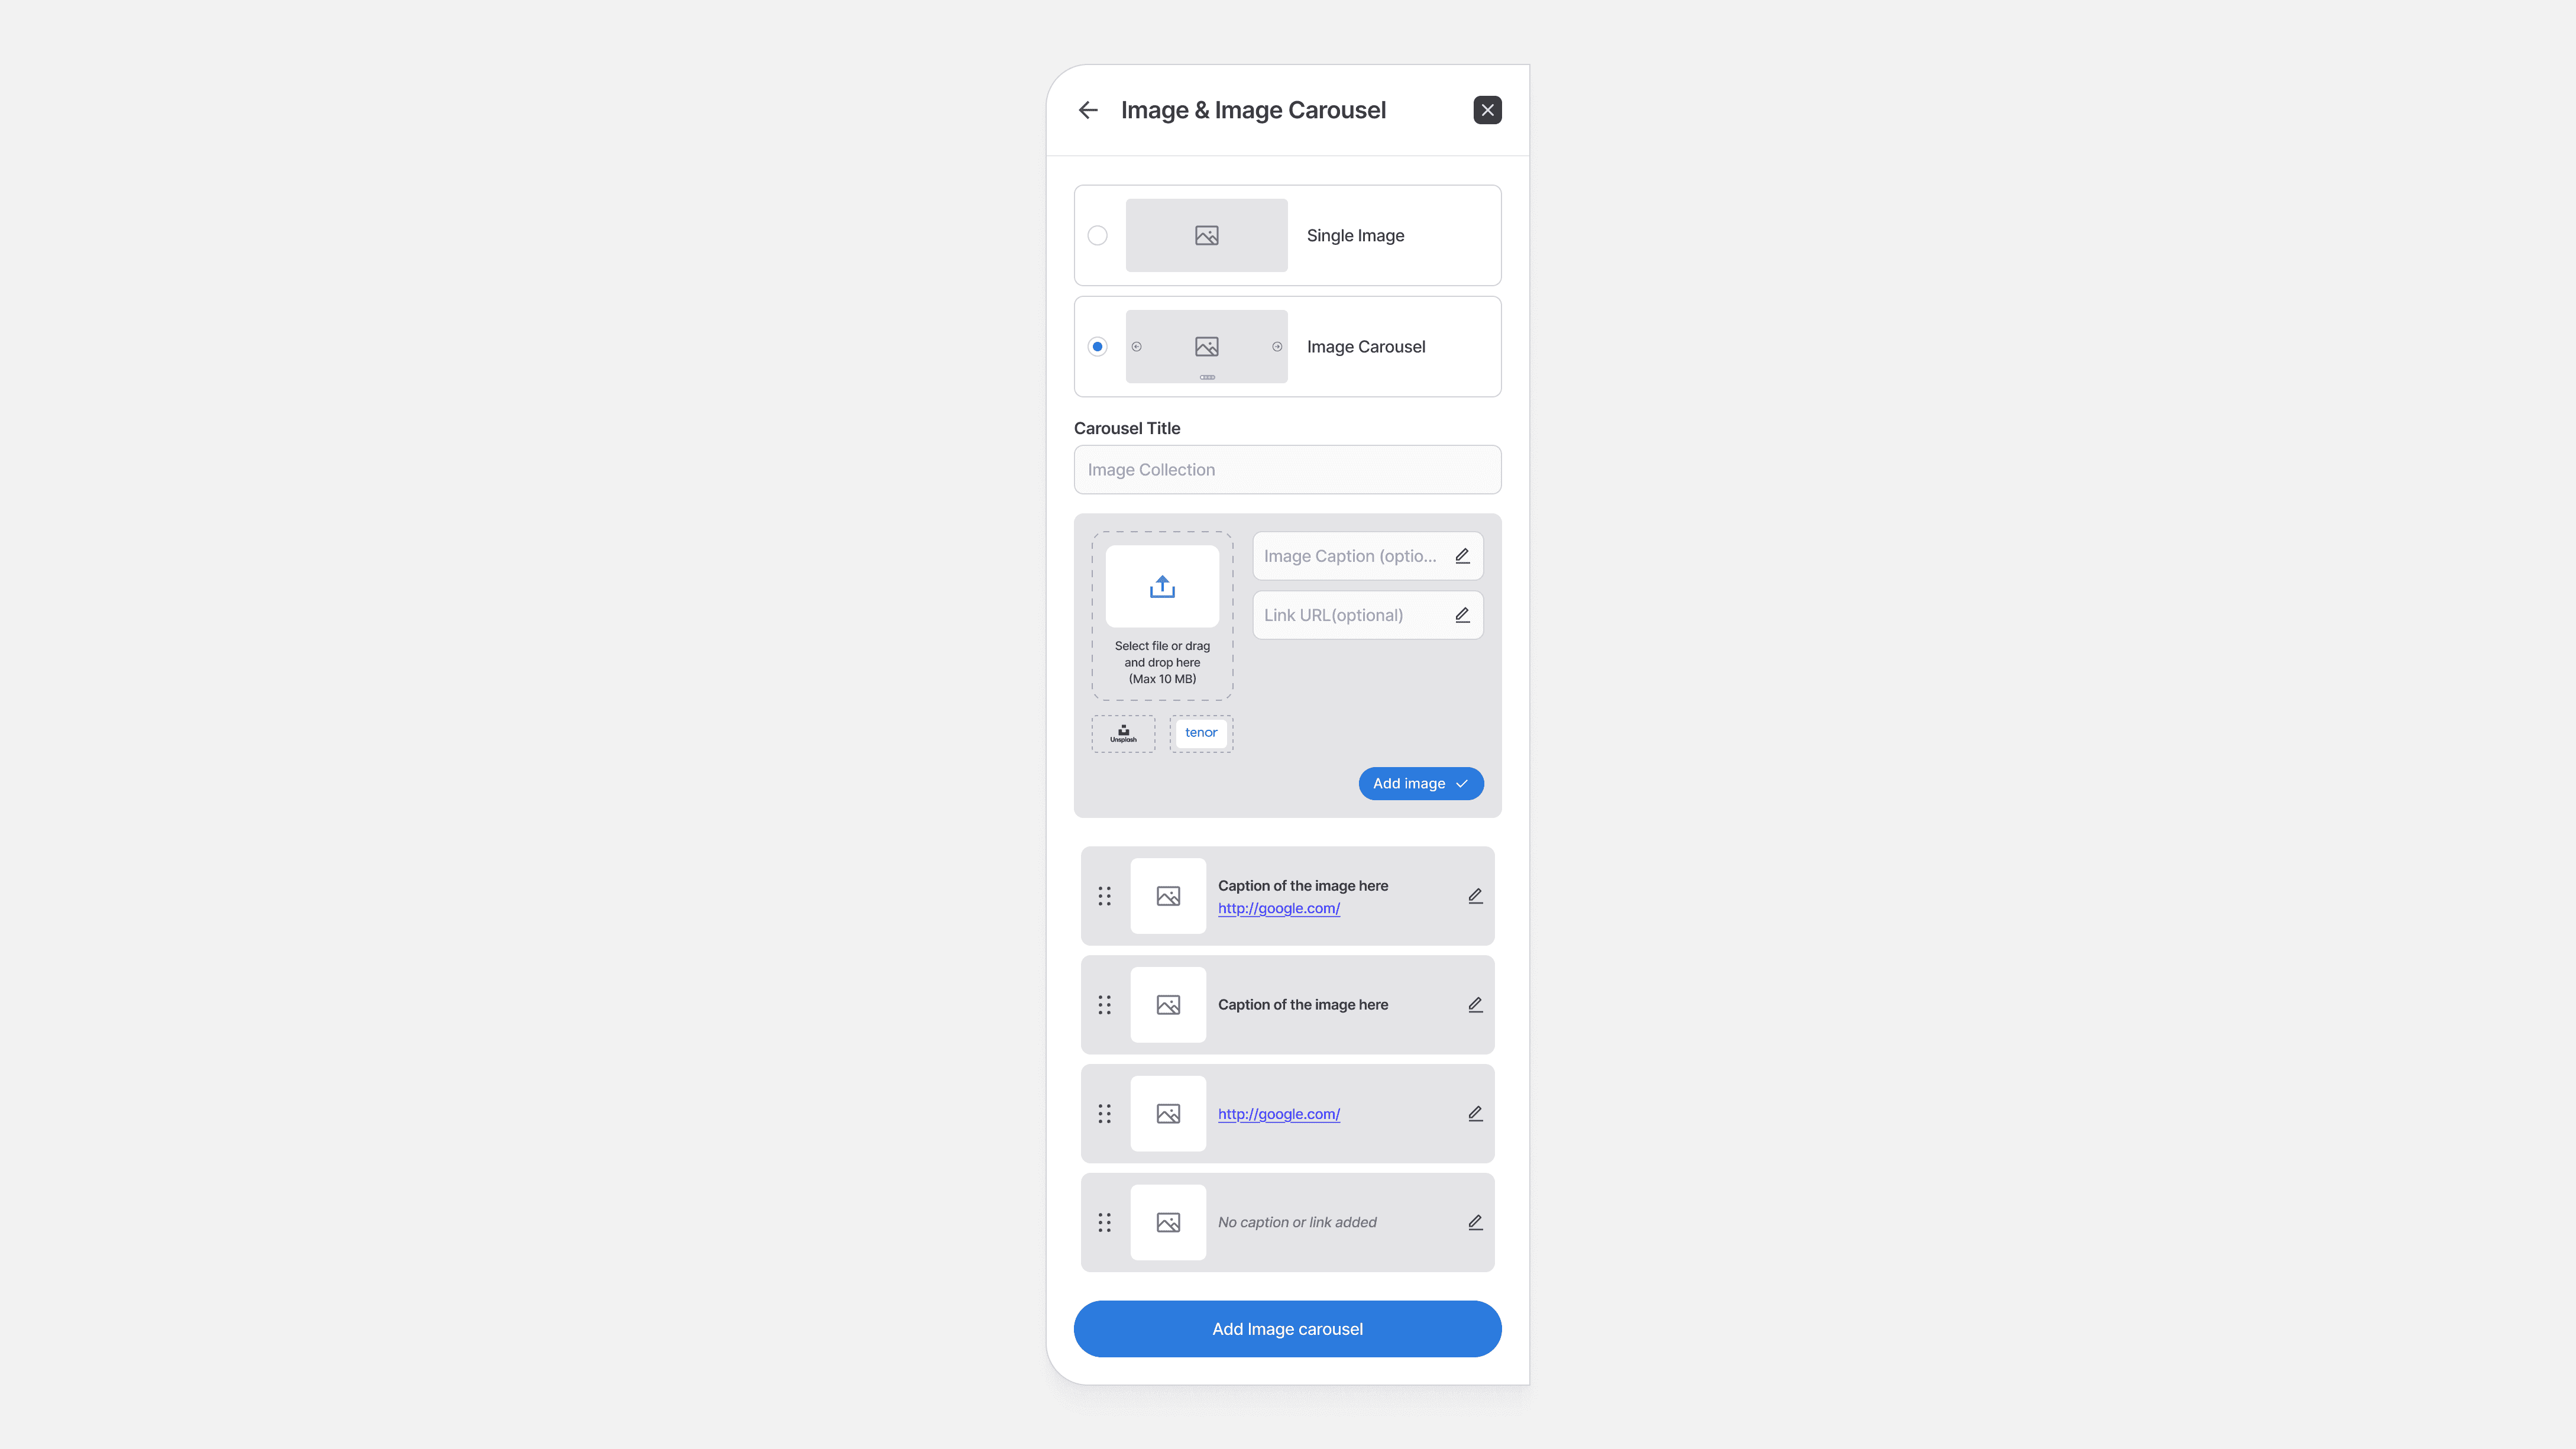Edit the item with no caption or link

pyautogui.click(x=1475, y=1222)
